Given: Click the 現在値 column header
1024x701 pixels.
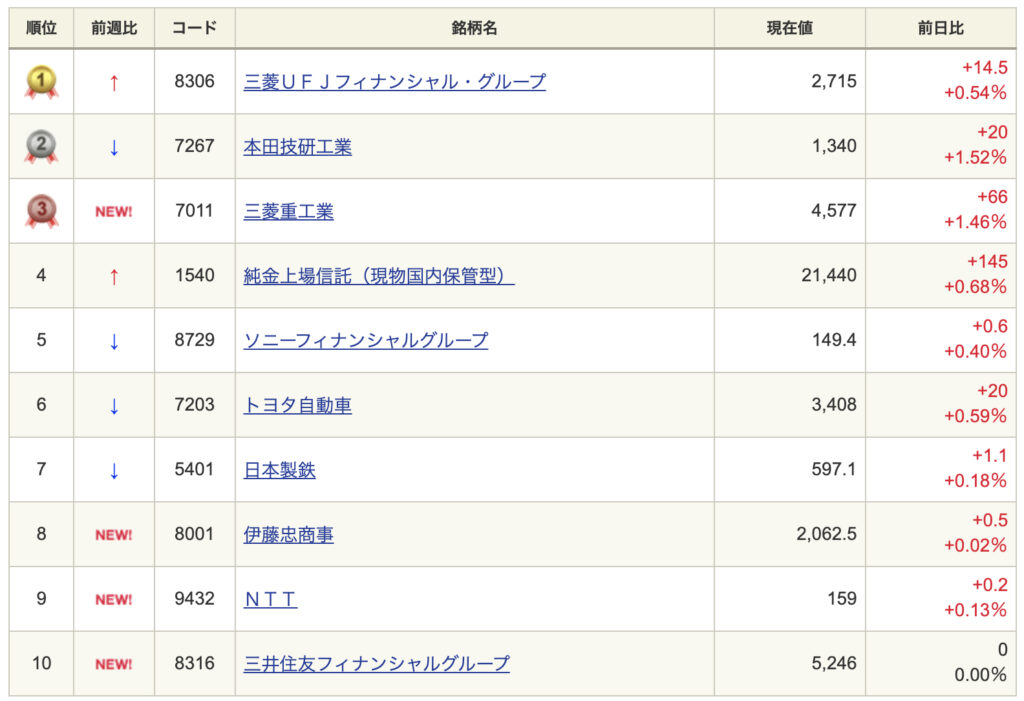Looking at the screenshot, I should (789, 28).
